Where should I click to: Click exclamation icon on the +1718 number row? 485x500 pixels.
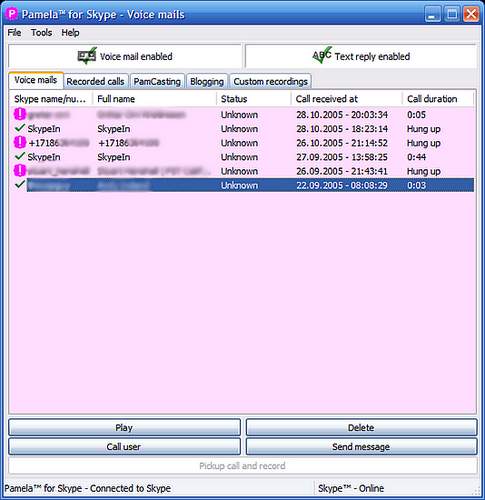click(20, 143)
